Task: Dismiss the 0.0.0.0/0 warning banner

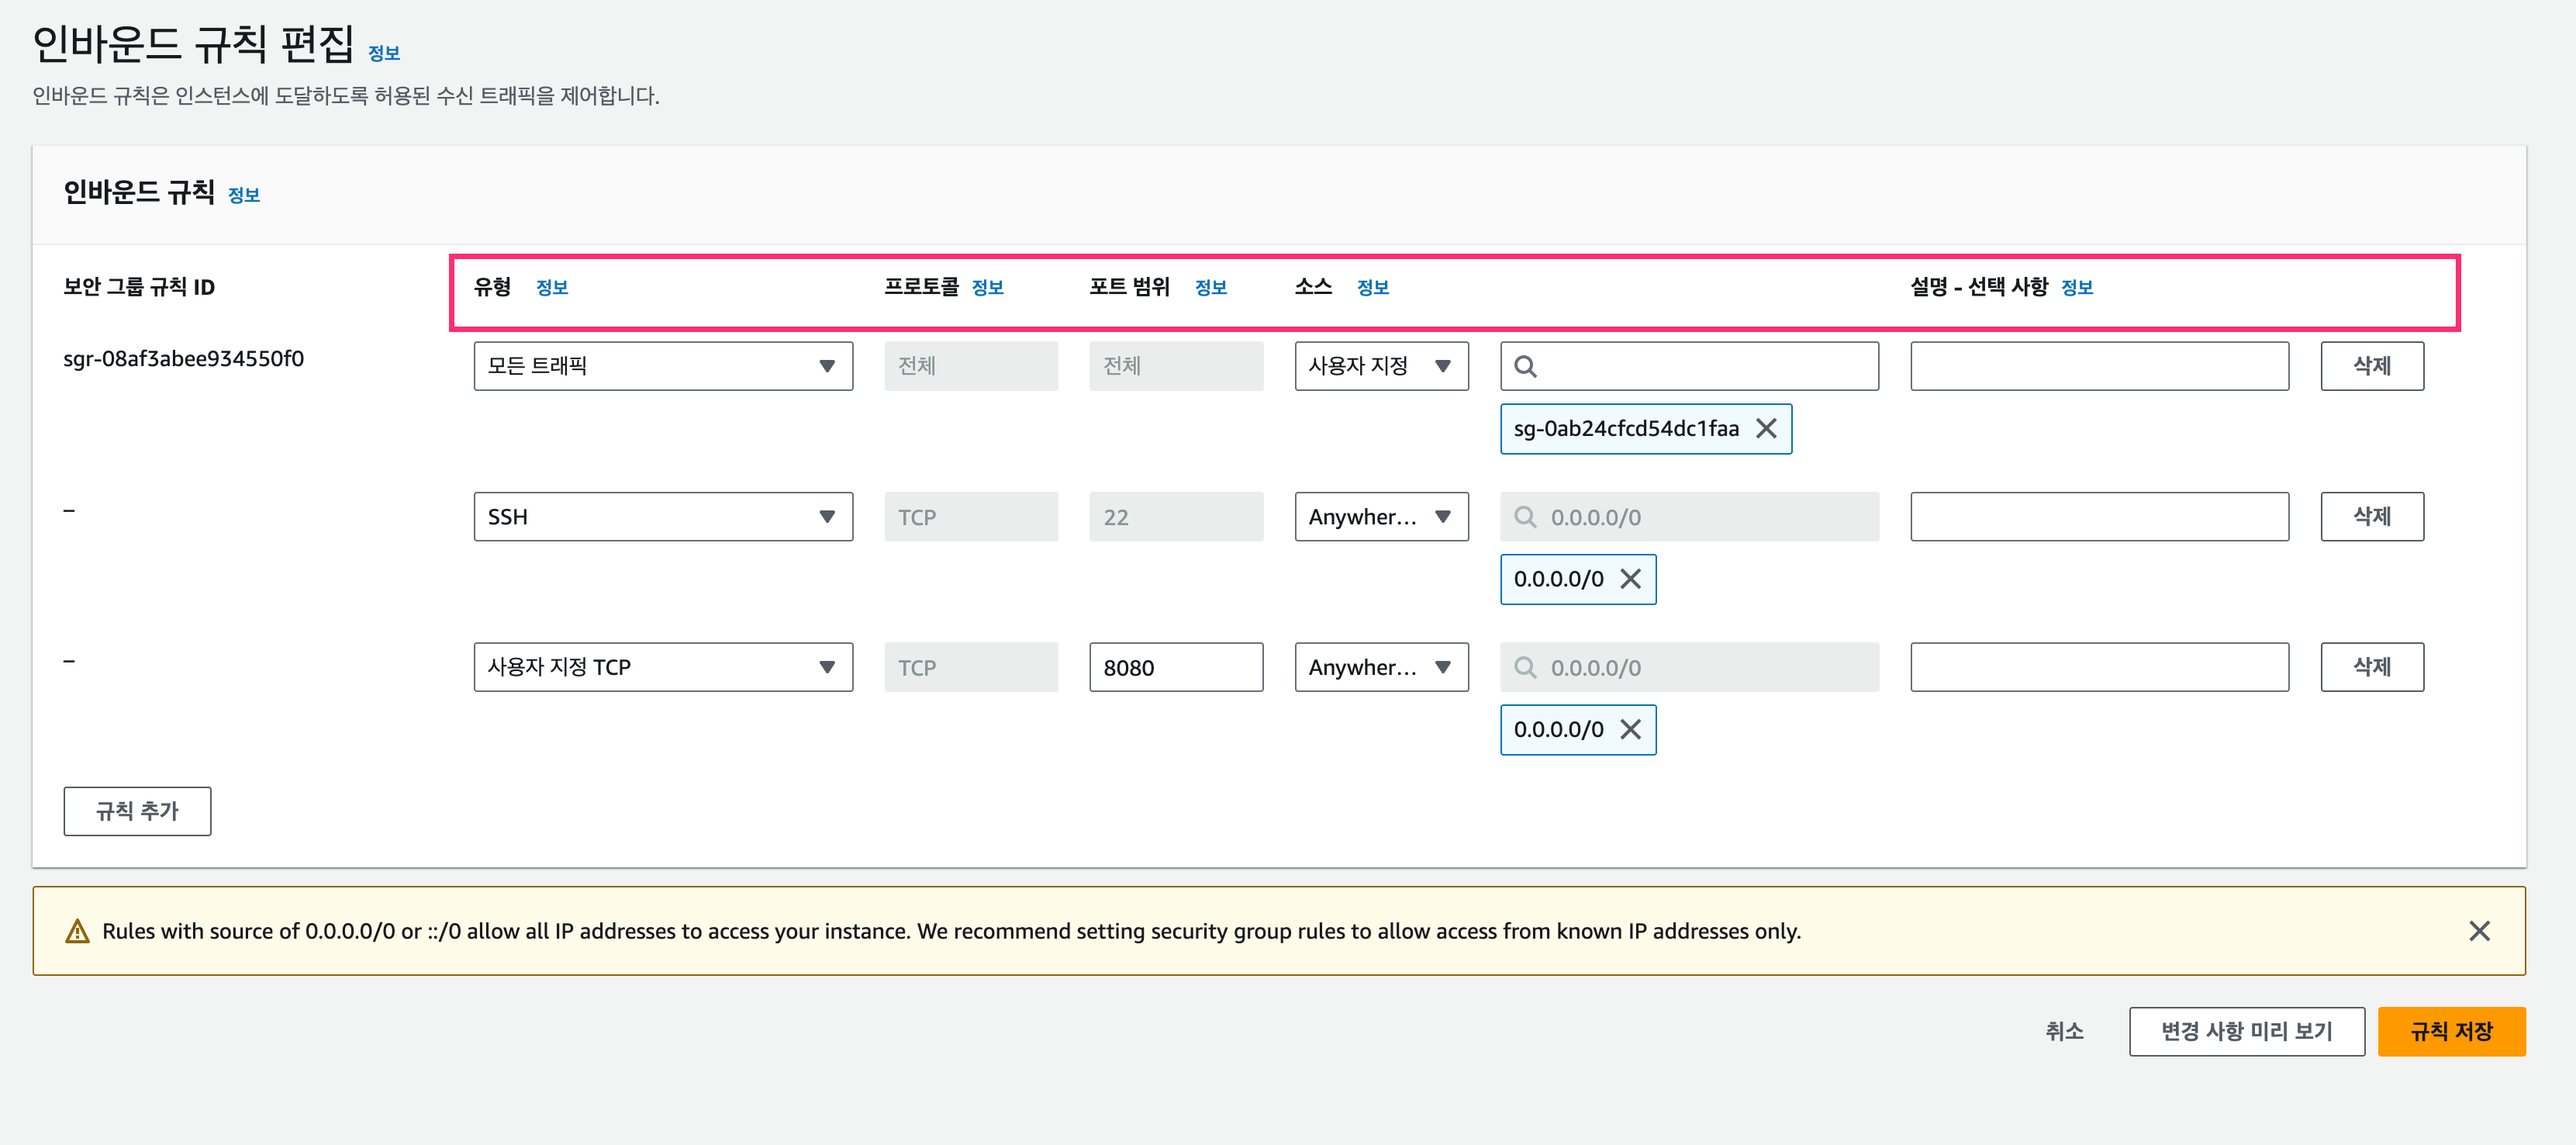Action: click(x=2479, y=931)
